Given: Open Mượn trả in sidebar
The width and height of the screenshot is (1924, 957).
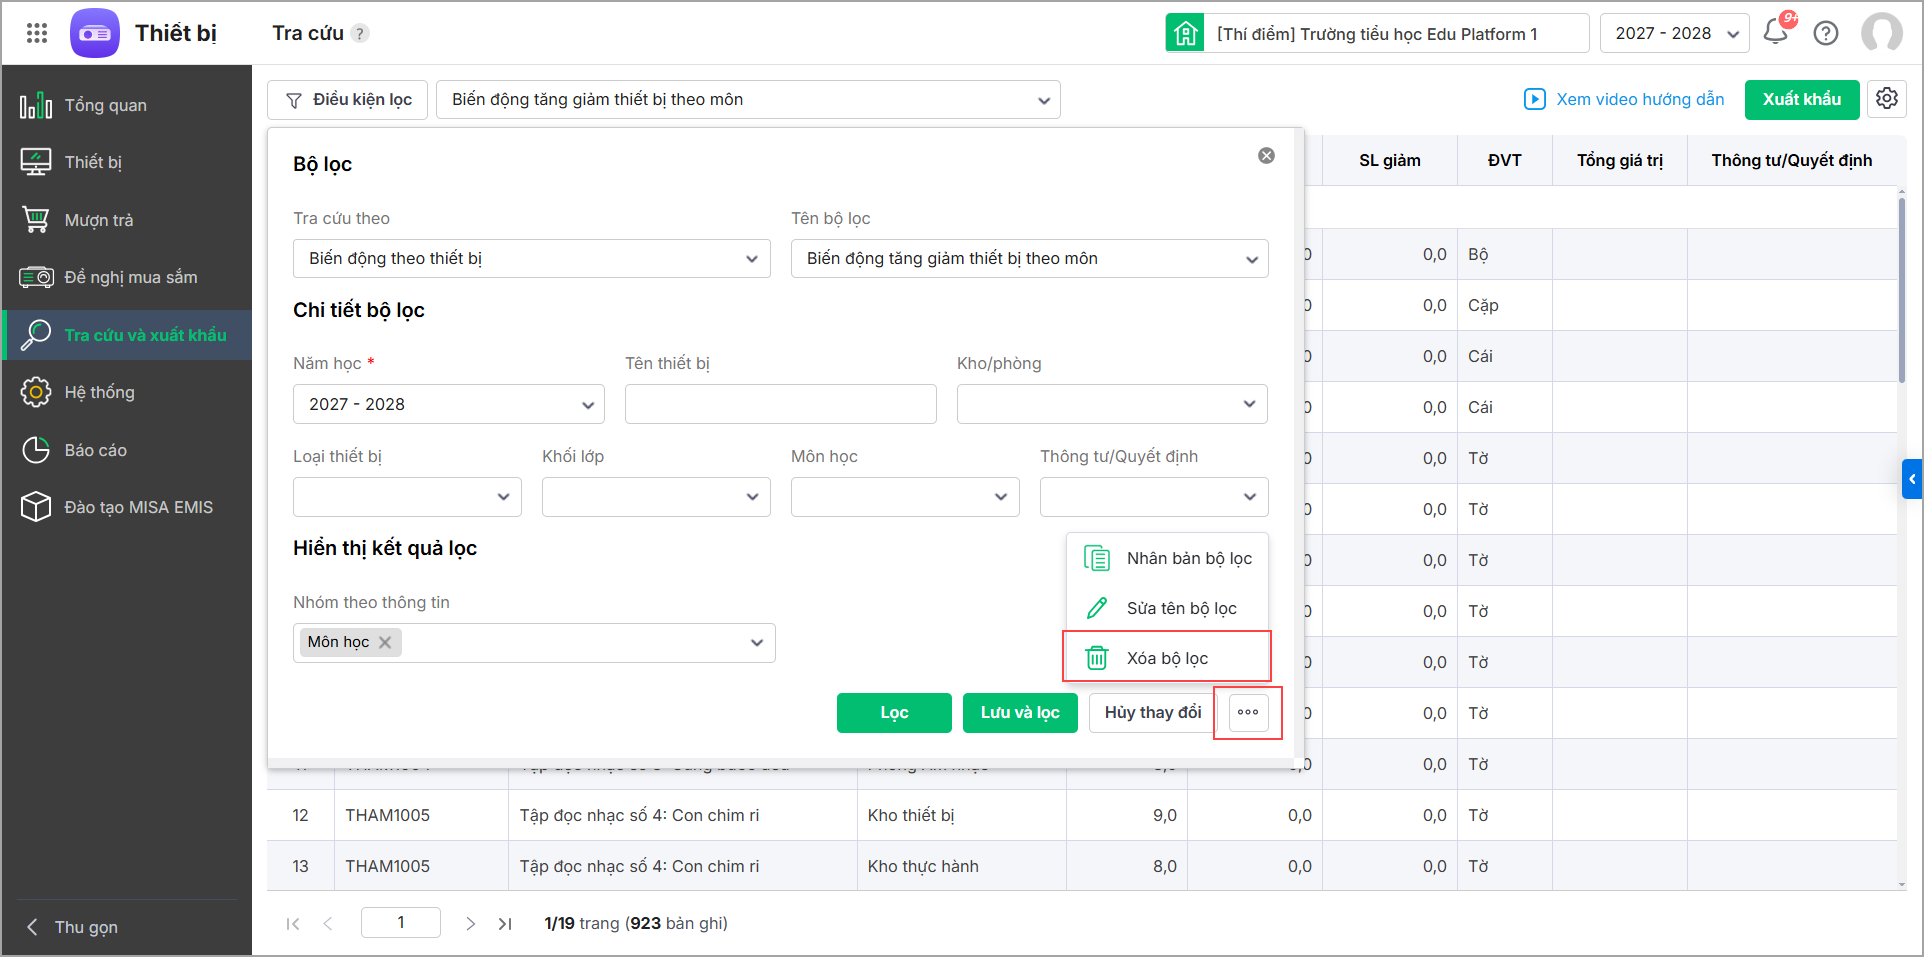Looking at the screenshot, I should coord(98,220).
